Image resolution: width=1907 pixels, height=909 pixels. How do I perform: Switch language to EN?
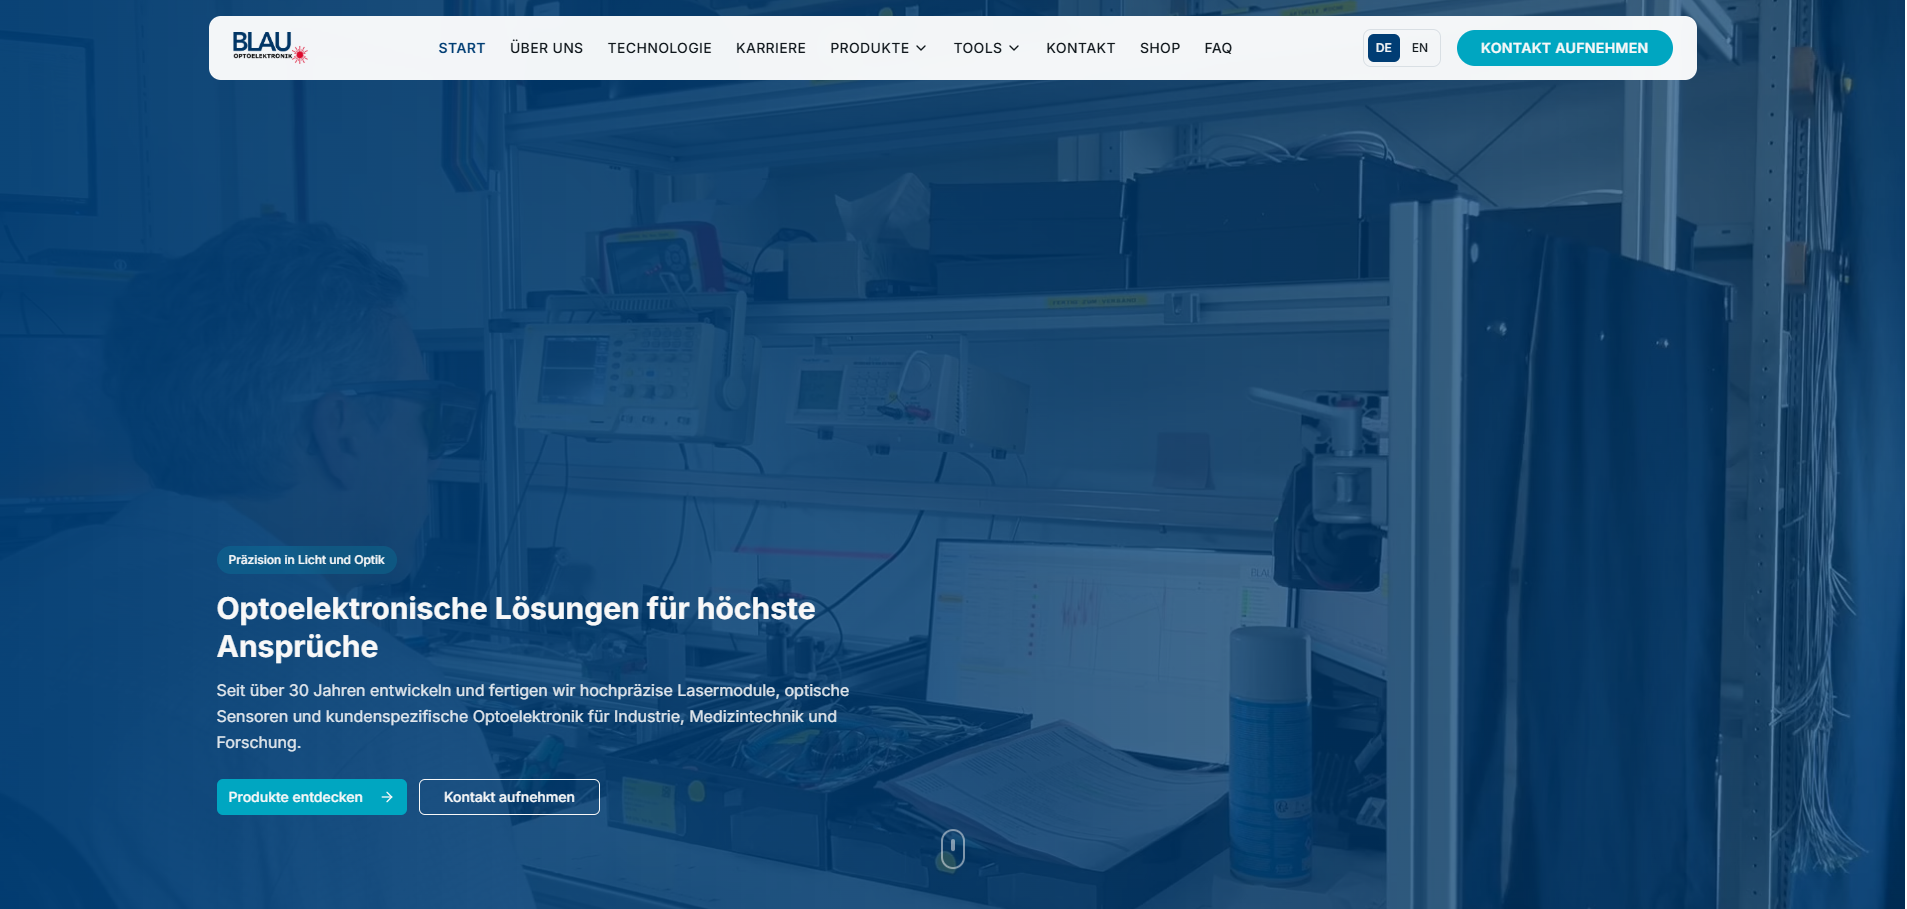pos(1419,48)
